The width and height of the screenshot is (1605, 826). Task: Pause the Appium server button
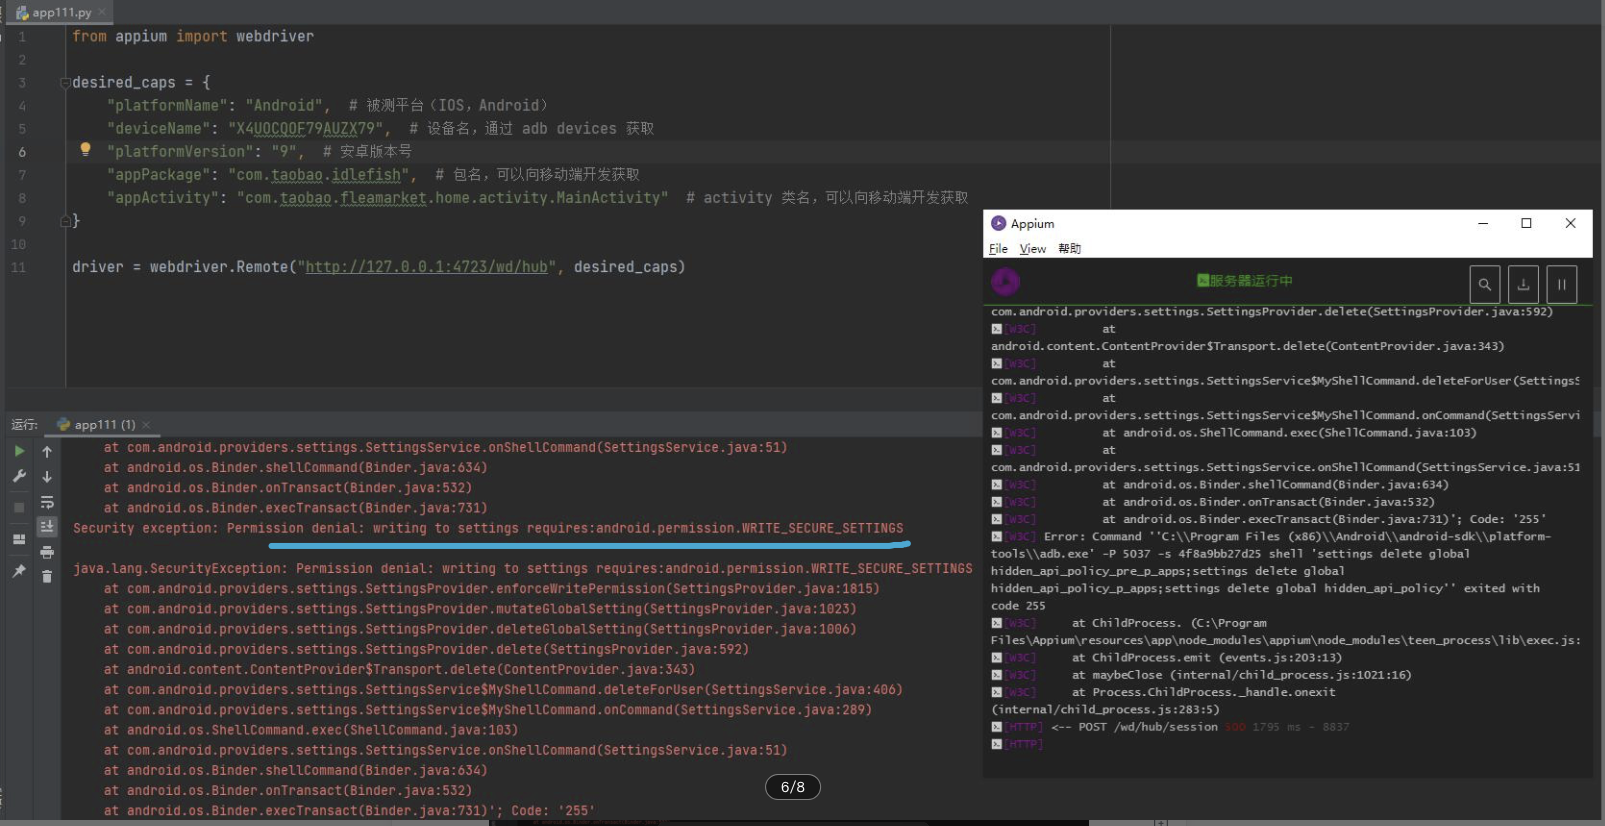pyautogui.click(x=1562, y=284)
